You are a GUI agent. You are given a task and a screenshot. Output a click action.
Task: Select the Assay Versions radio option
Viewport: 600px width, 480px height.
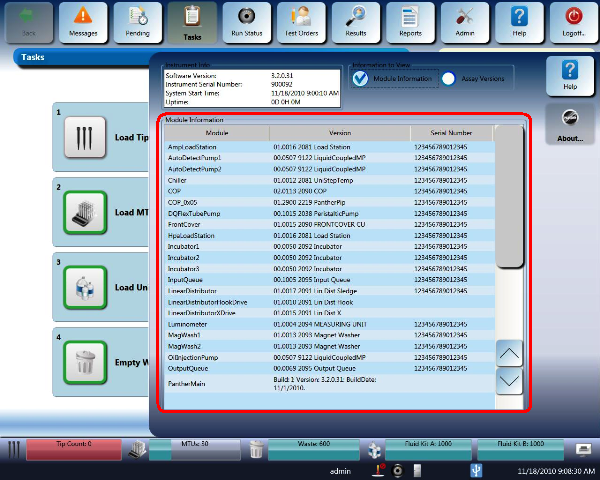point(449,79)
